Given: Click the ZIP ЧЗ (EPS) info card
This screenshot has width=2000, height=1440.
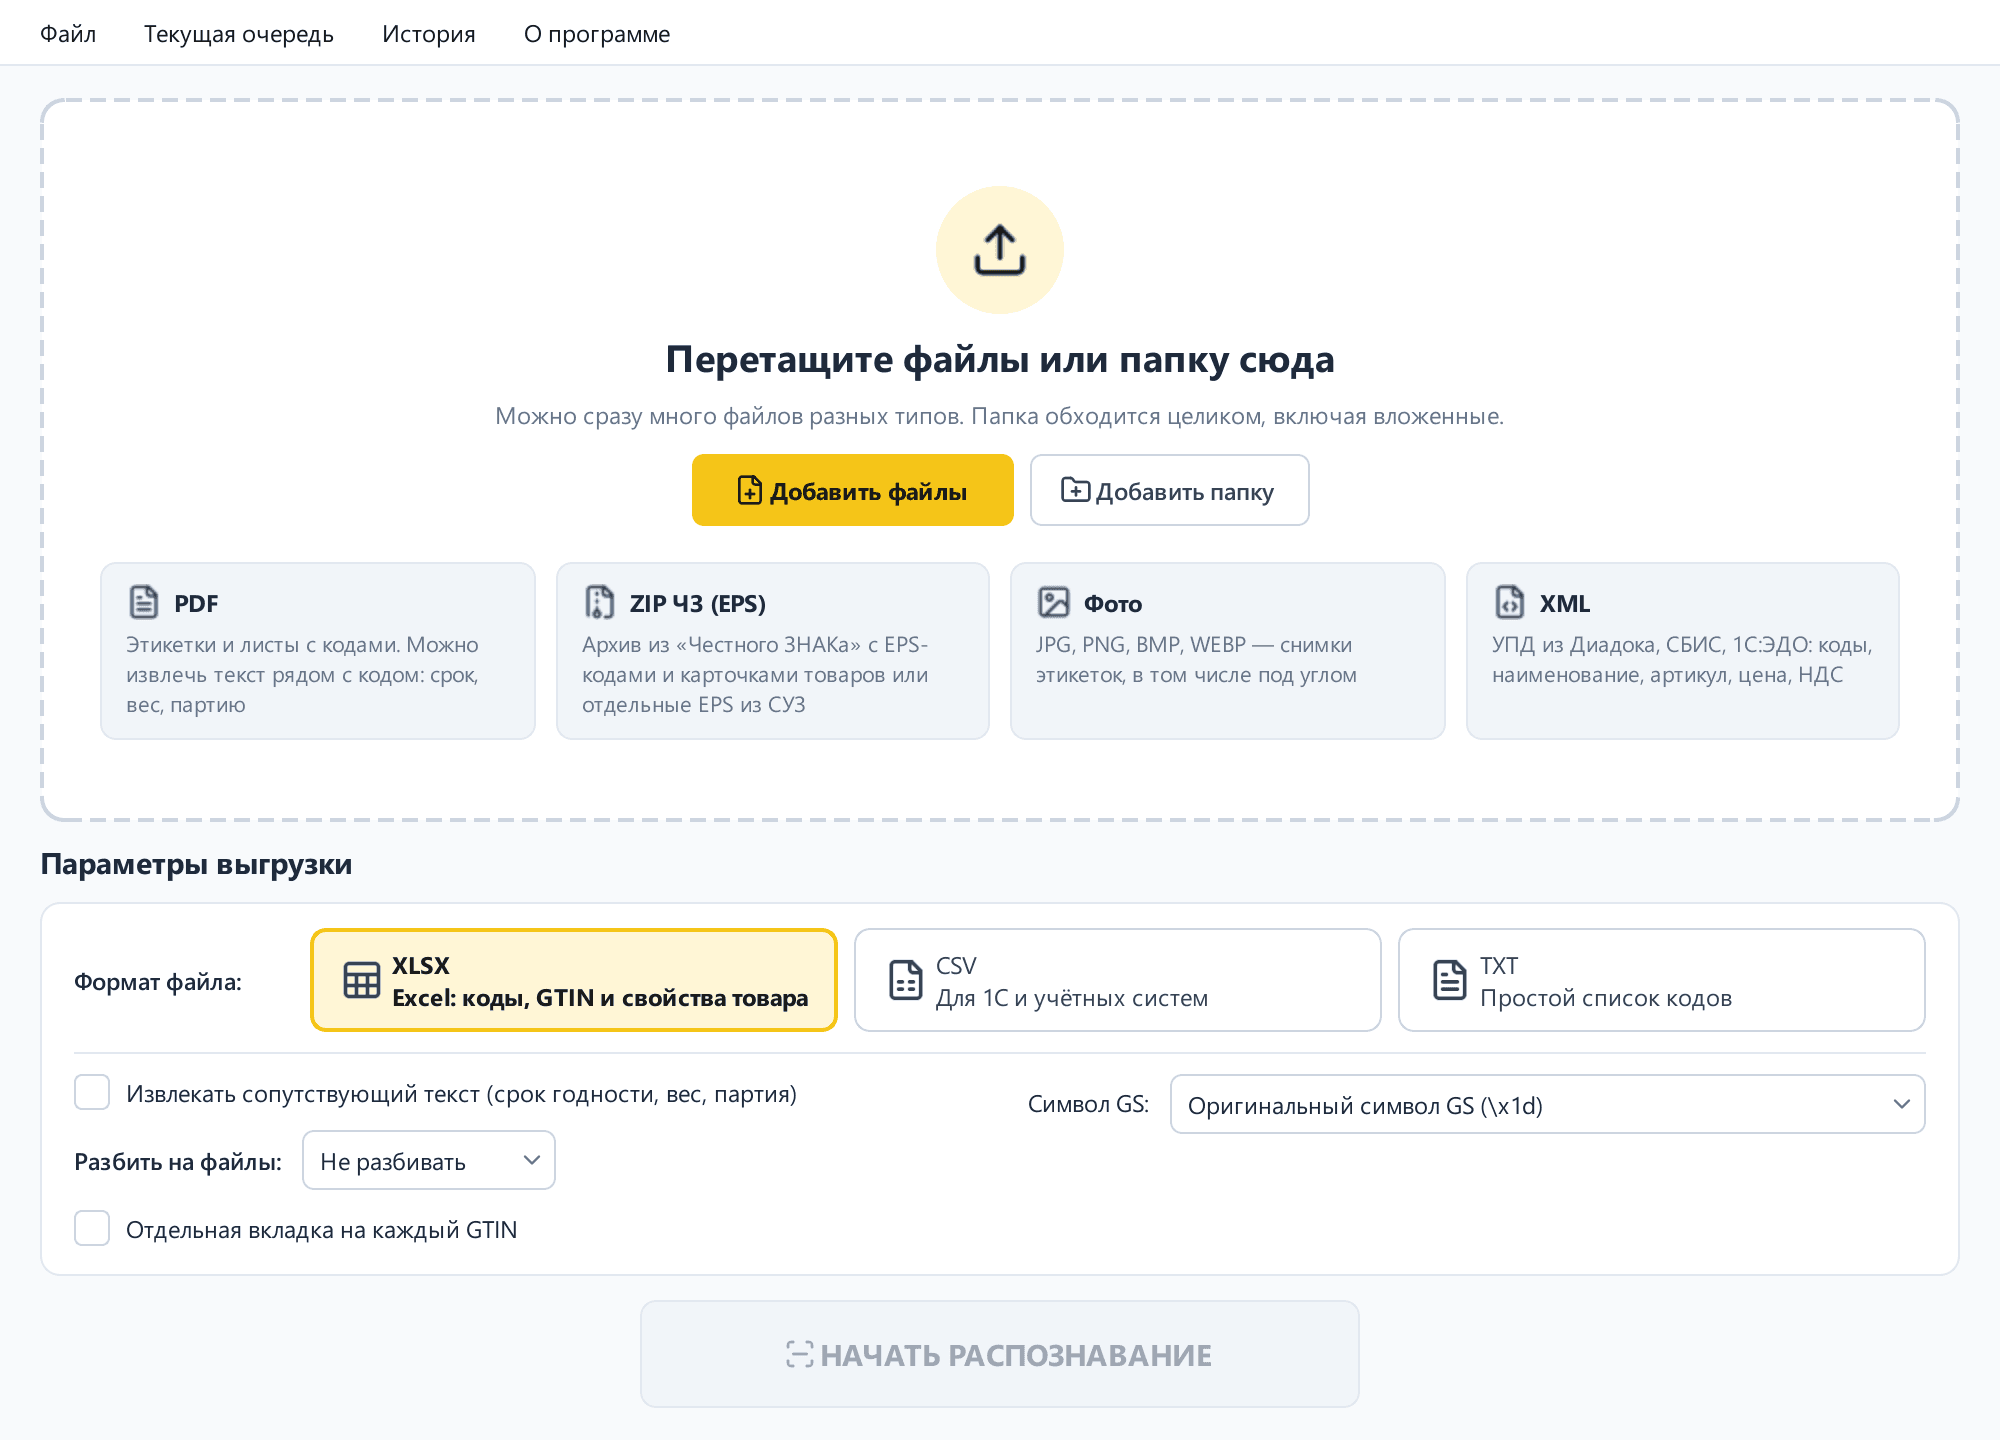Looking at the screenshot, I should point(773,651).
